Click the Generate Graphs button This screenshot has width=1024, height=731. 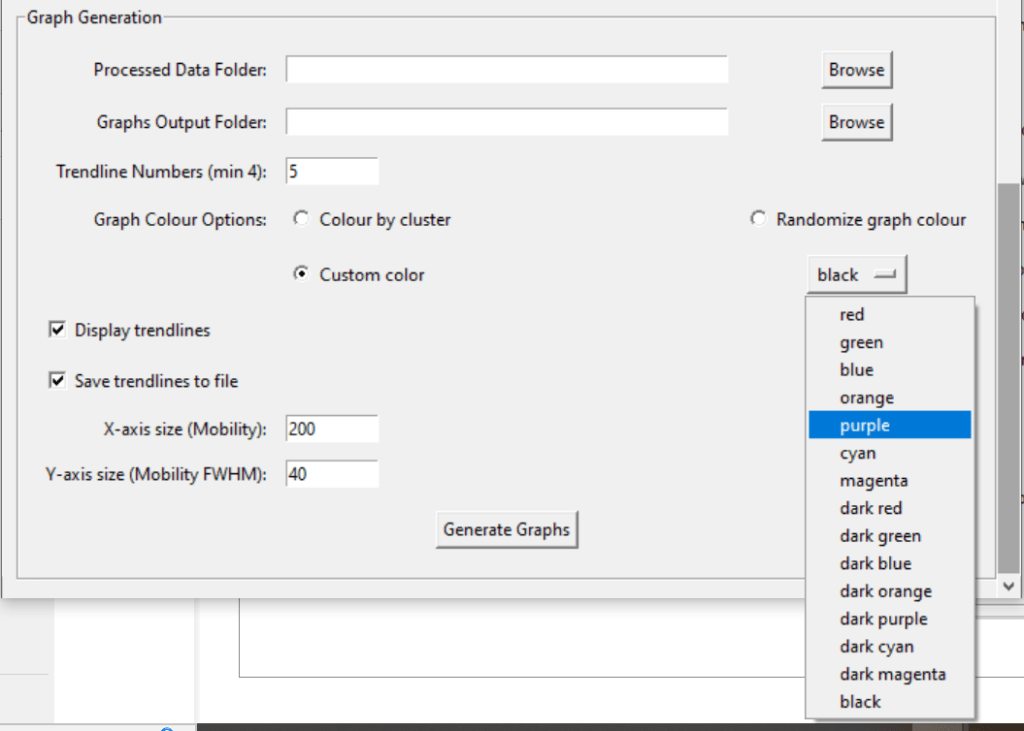coord(507,530)
